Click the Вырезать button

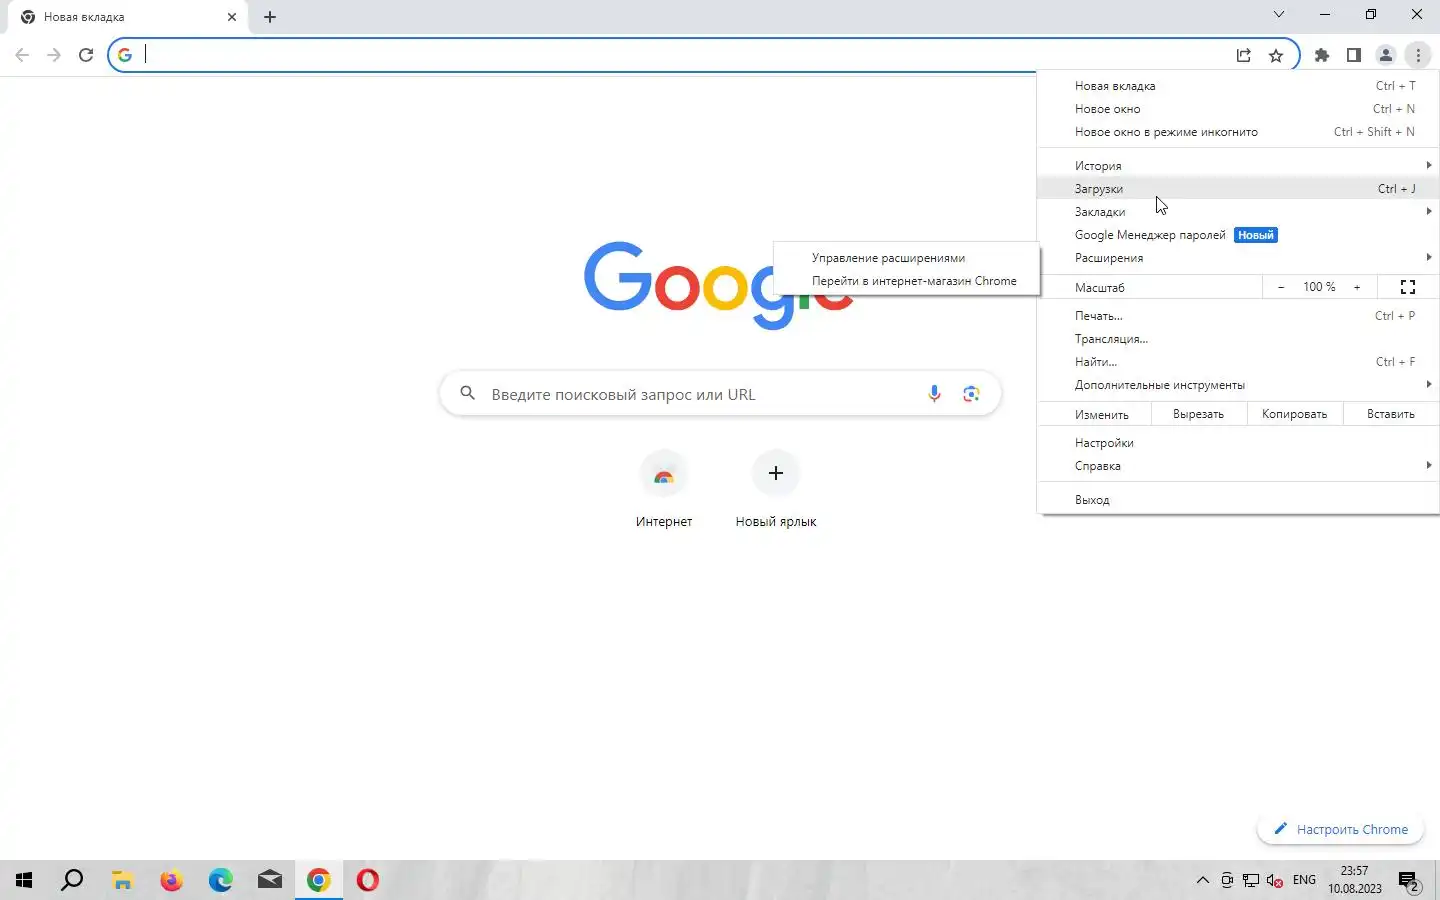[x=1198, y=414]
